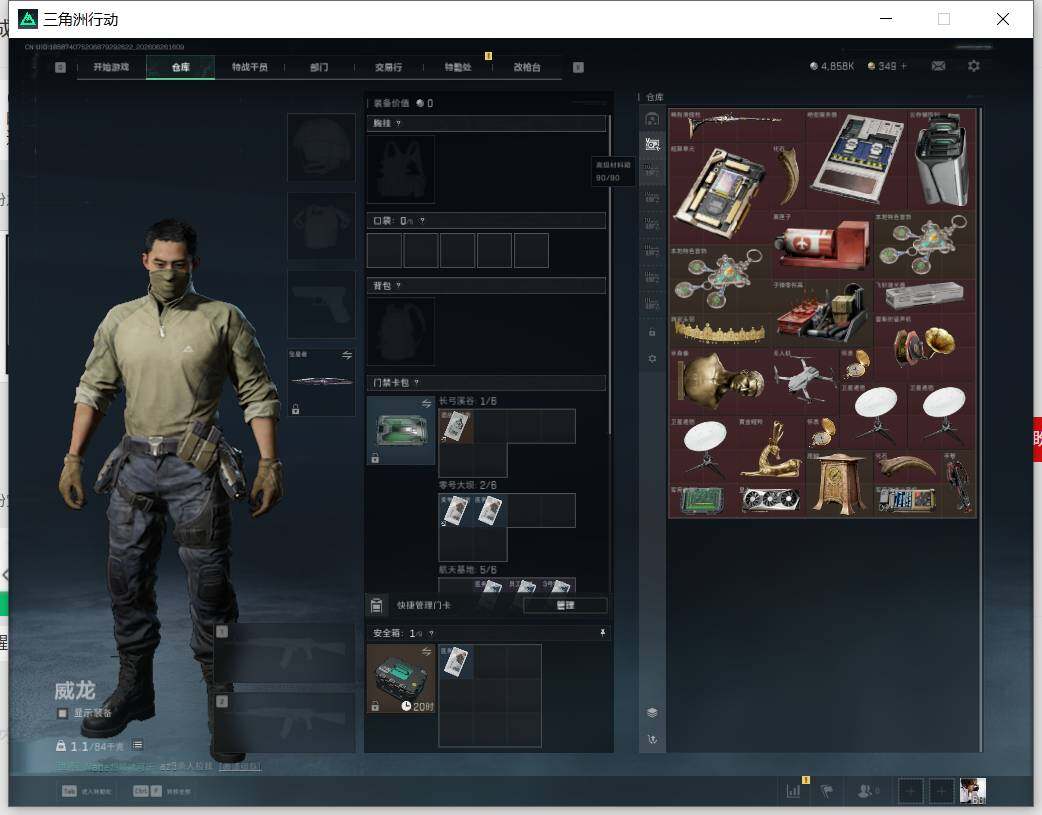This screenshot has height=815, width=1042.
Task: Select the keycard inside the safe box
Action: pyautogui.click(x=456, y=661)
